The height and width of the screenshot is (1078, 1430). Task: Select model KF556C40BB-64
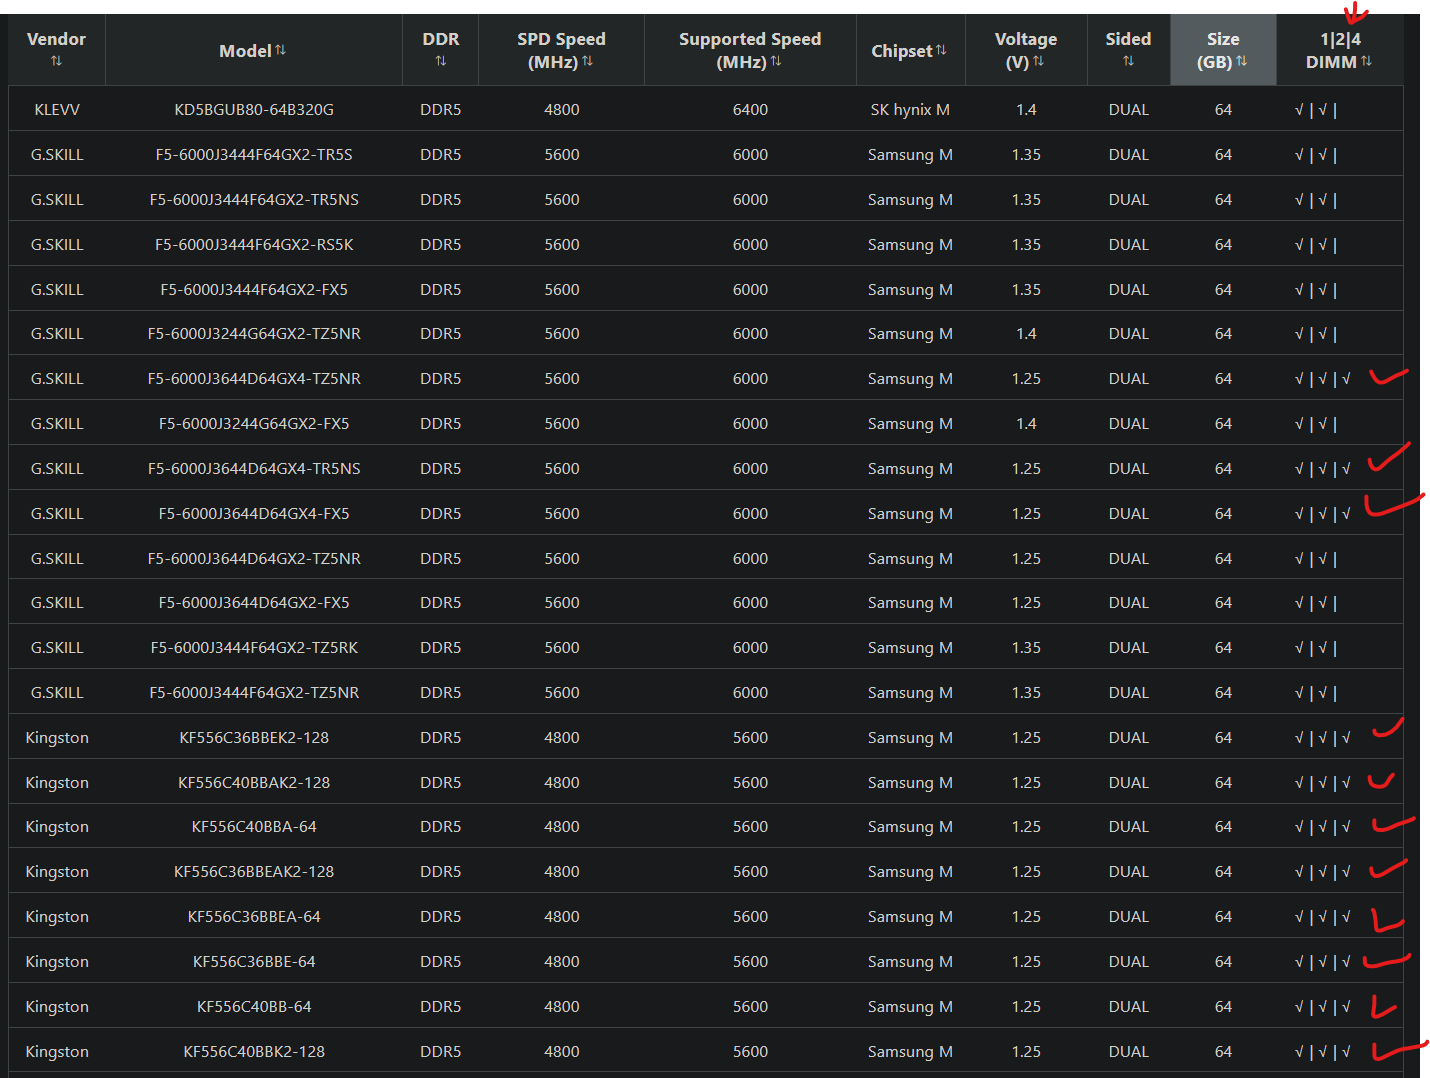pos(254,1007)
